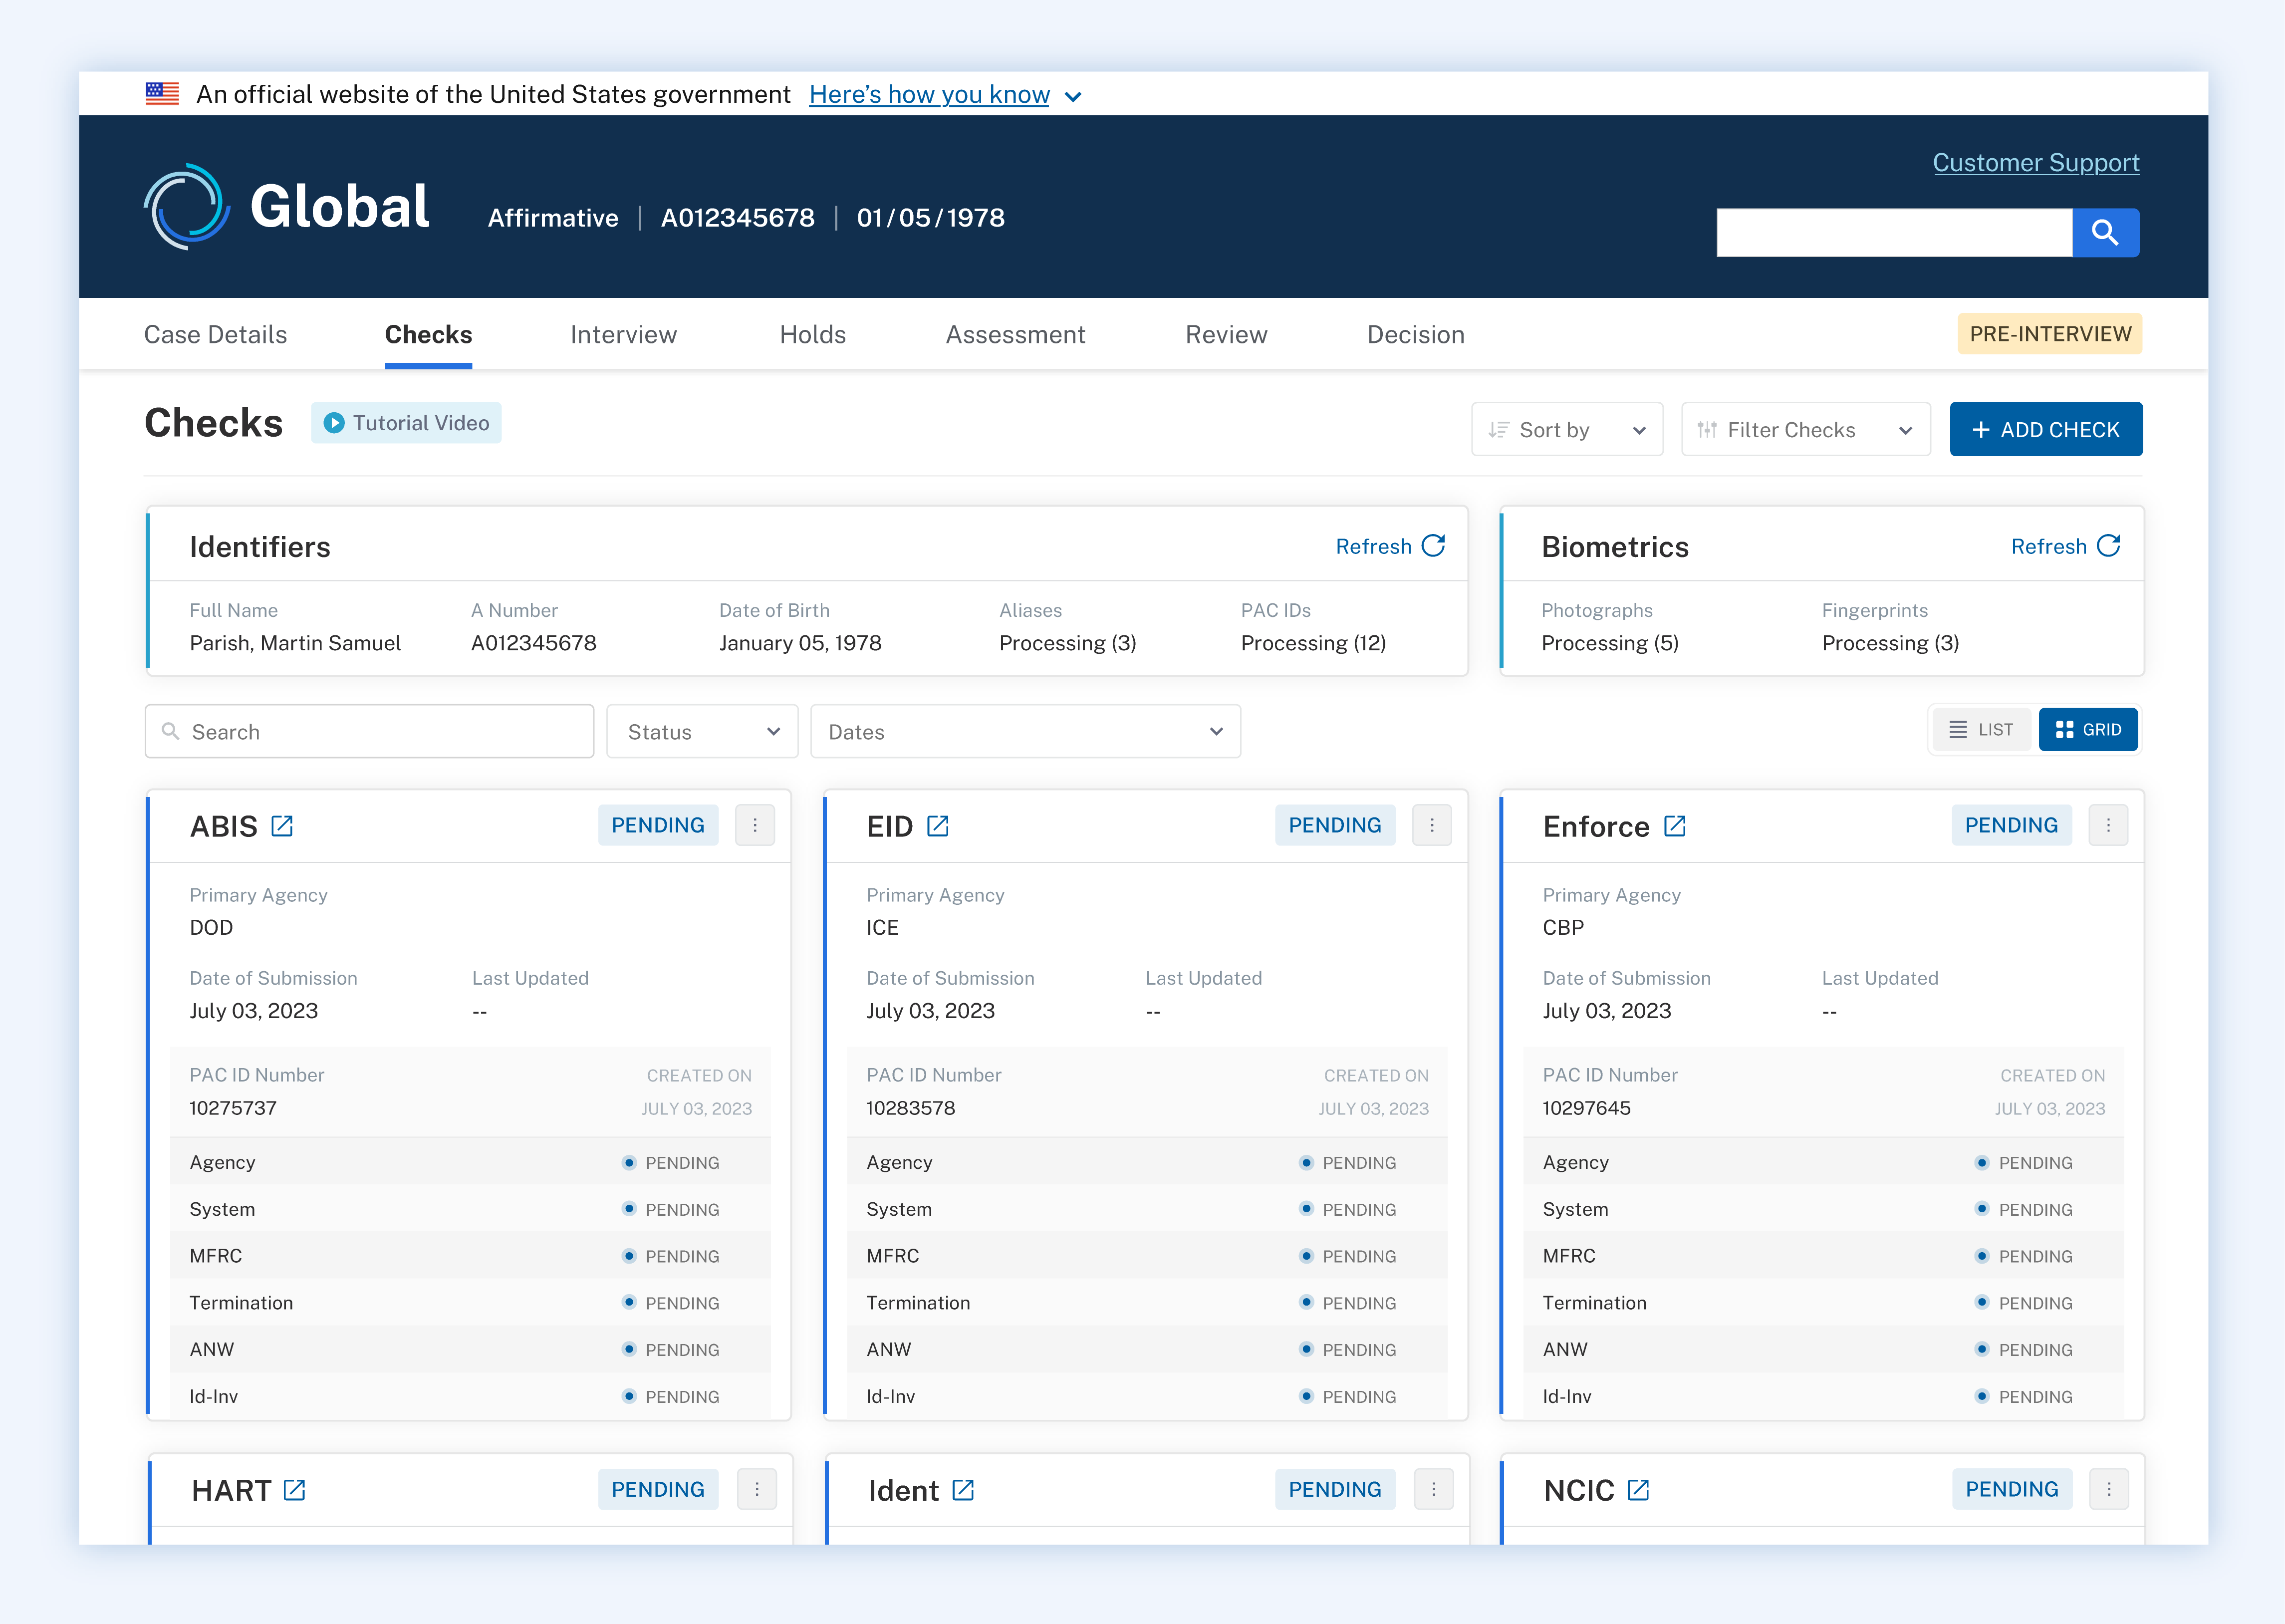
Task: Click the Filter Checks sliders icon
Action: pyautogui.click(x=1707, y=430)
